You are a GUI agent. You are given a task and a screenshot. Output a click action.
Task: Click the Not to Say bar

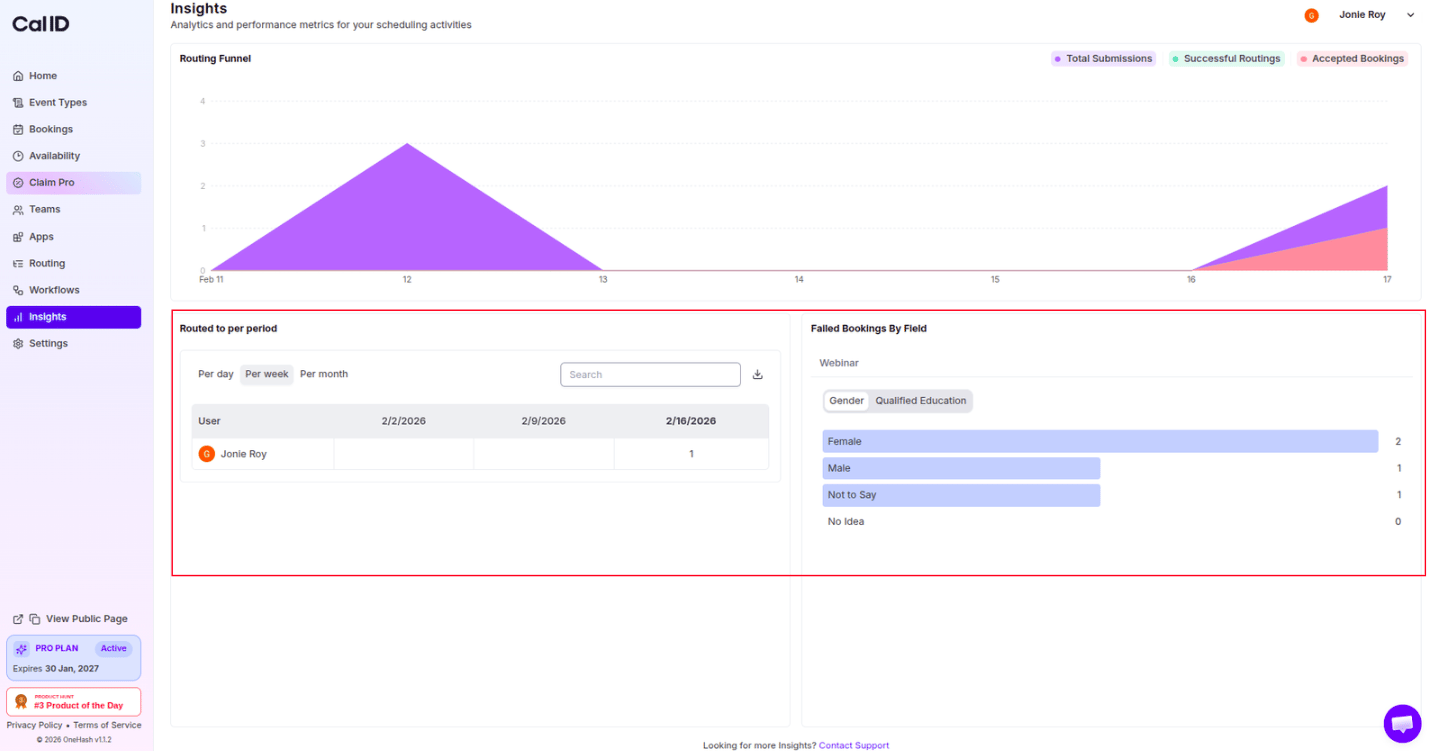(x=961, y=495)
